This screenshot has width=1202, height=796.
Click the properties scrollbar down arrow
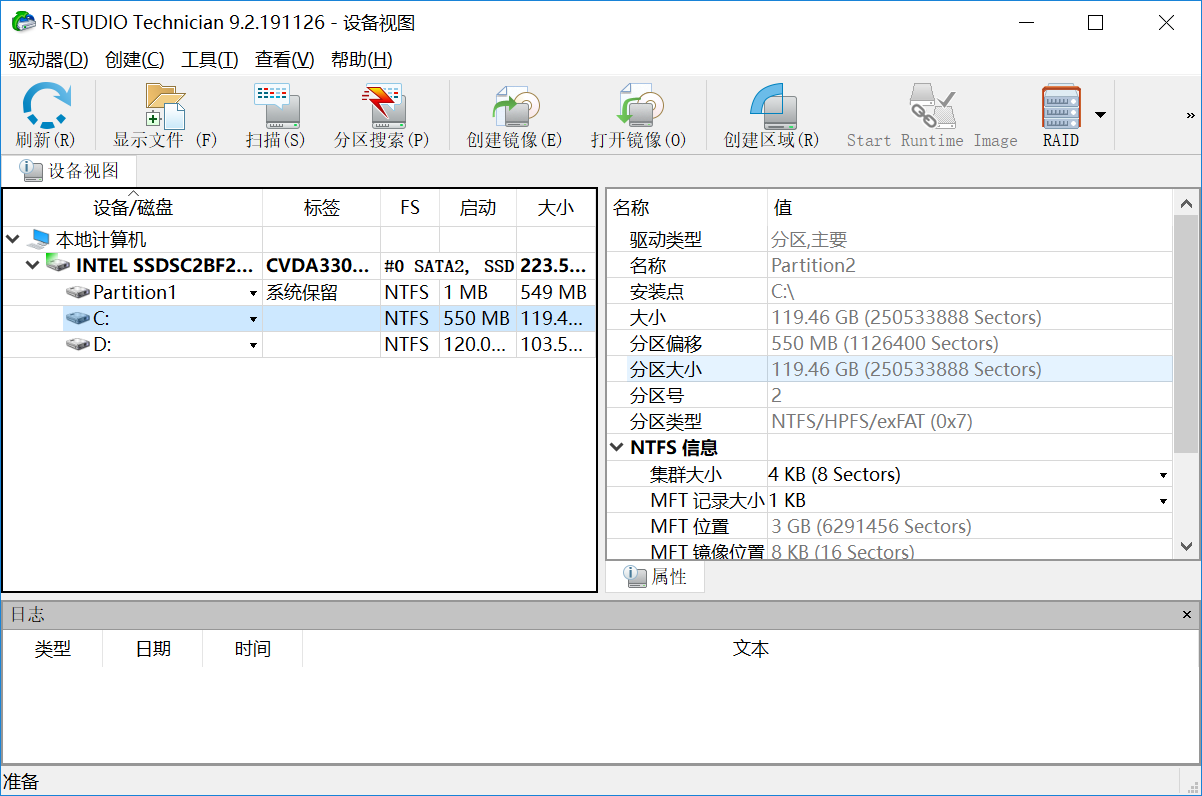pos(1186,546)
